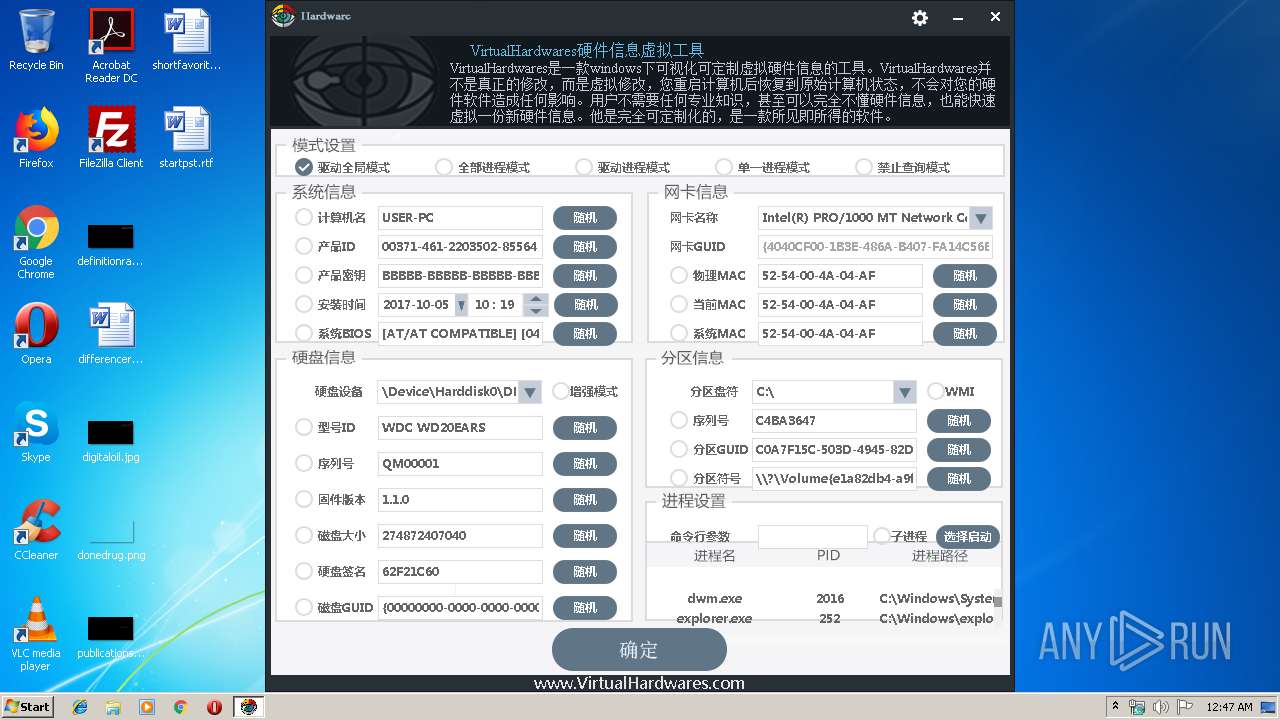Image resolution: width=1280 pixels, height=720 pixels.
Task: Select 单一进程模式 mode radio
Action: coord(724,167)
